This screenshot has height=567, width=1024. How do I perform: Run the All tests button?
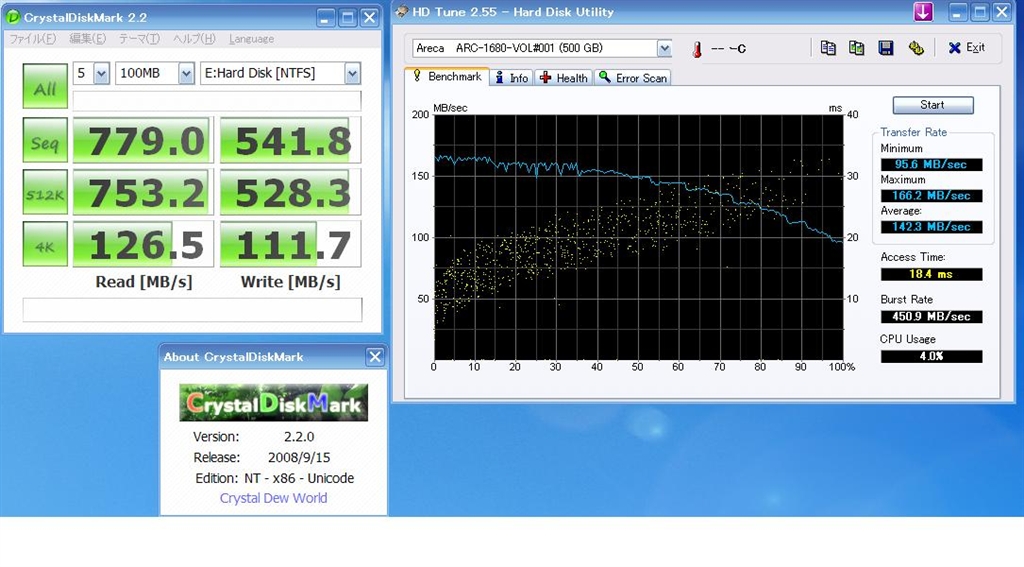coord(45,88)
